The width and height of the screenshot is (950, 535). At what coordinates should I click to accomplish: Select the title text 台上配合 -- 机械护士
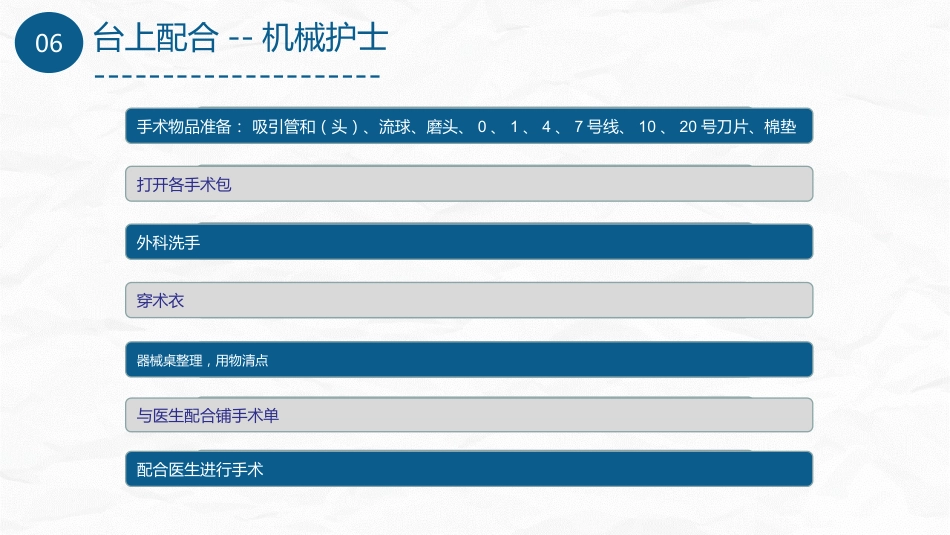[x=241, y=38]
